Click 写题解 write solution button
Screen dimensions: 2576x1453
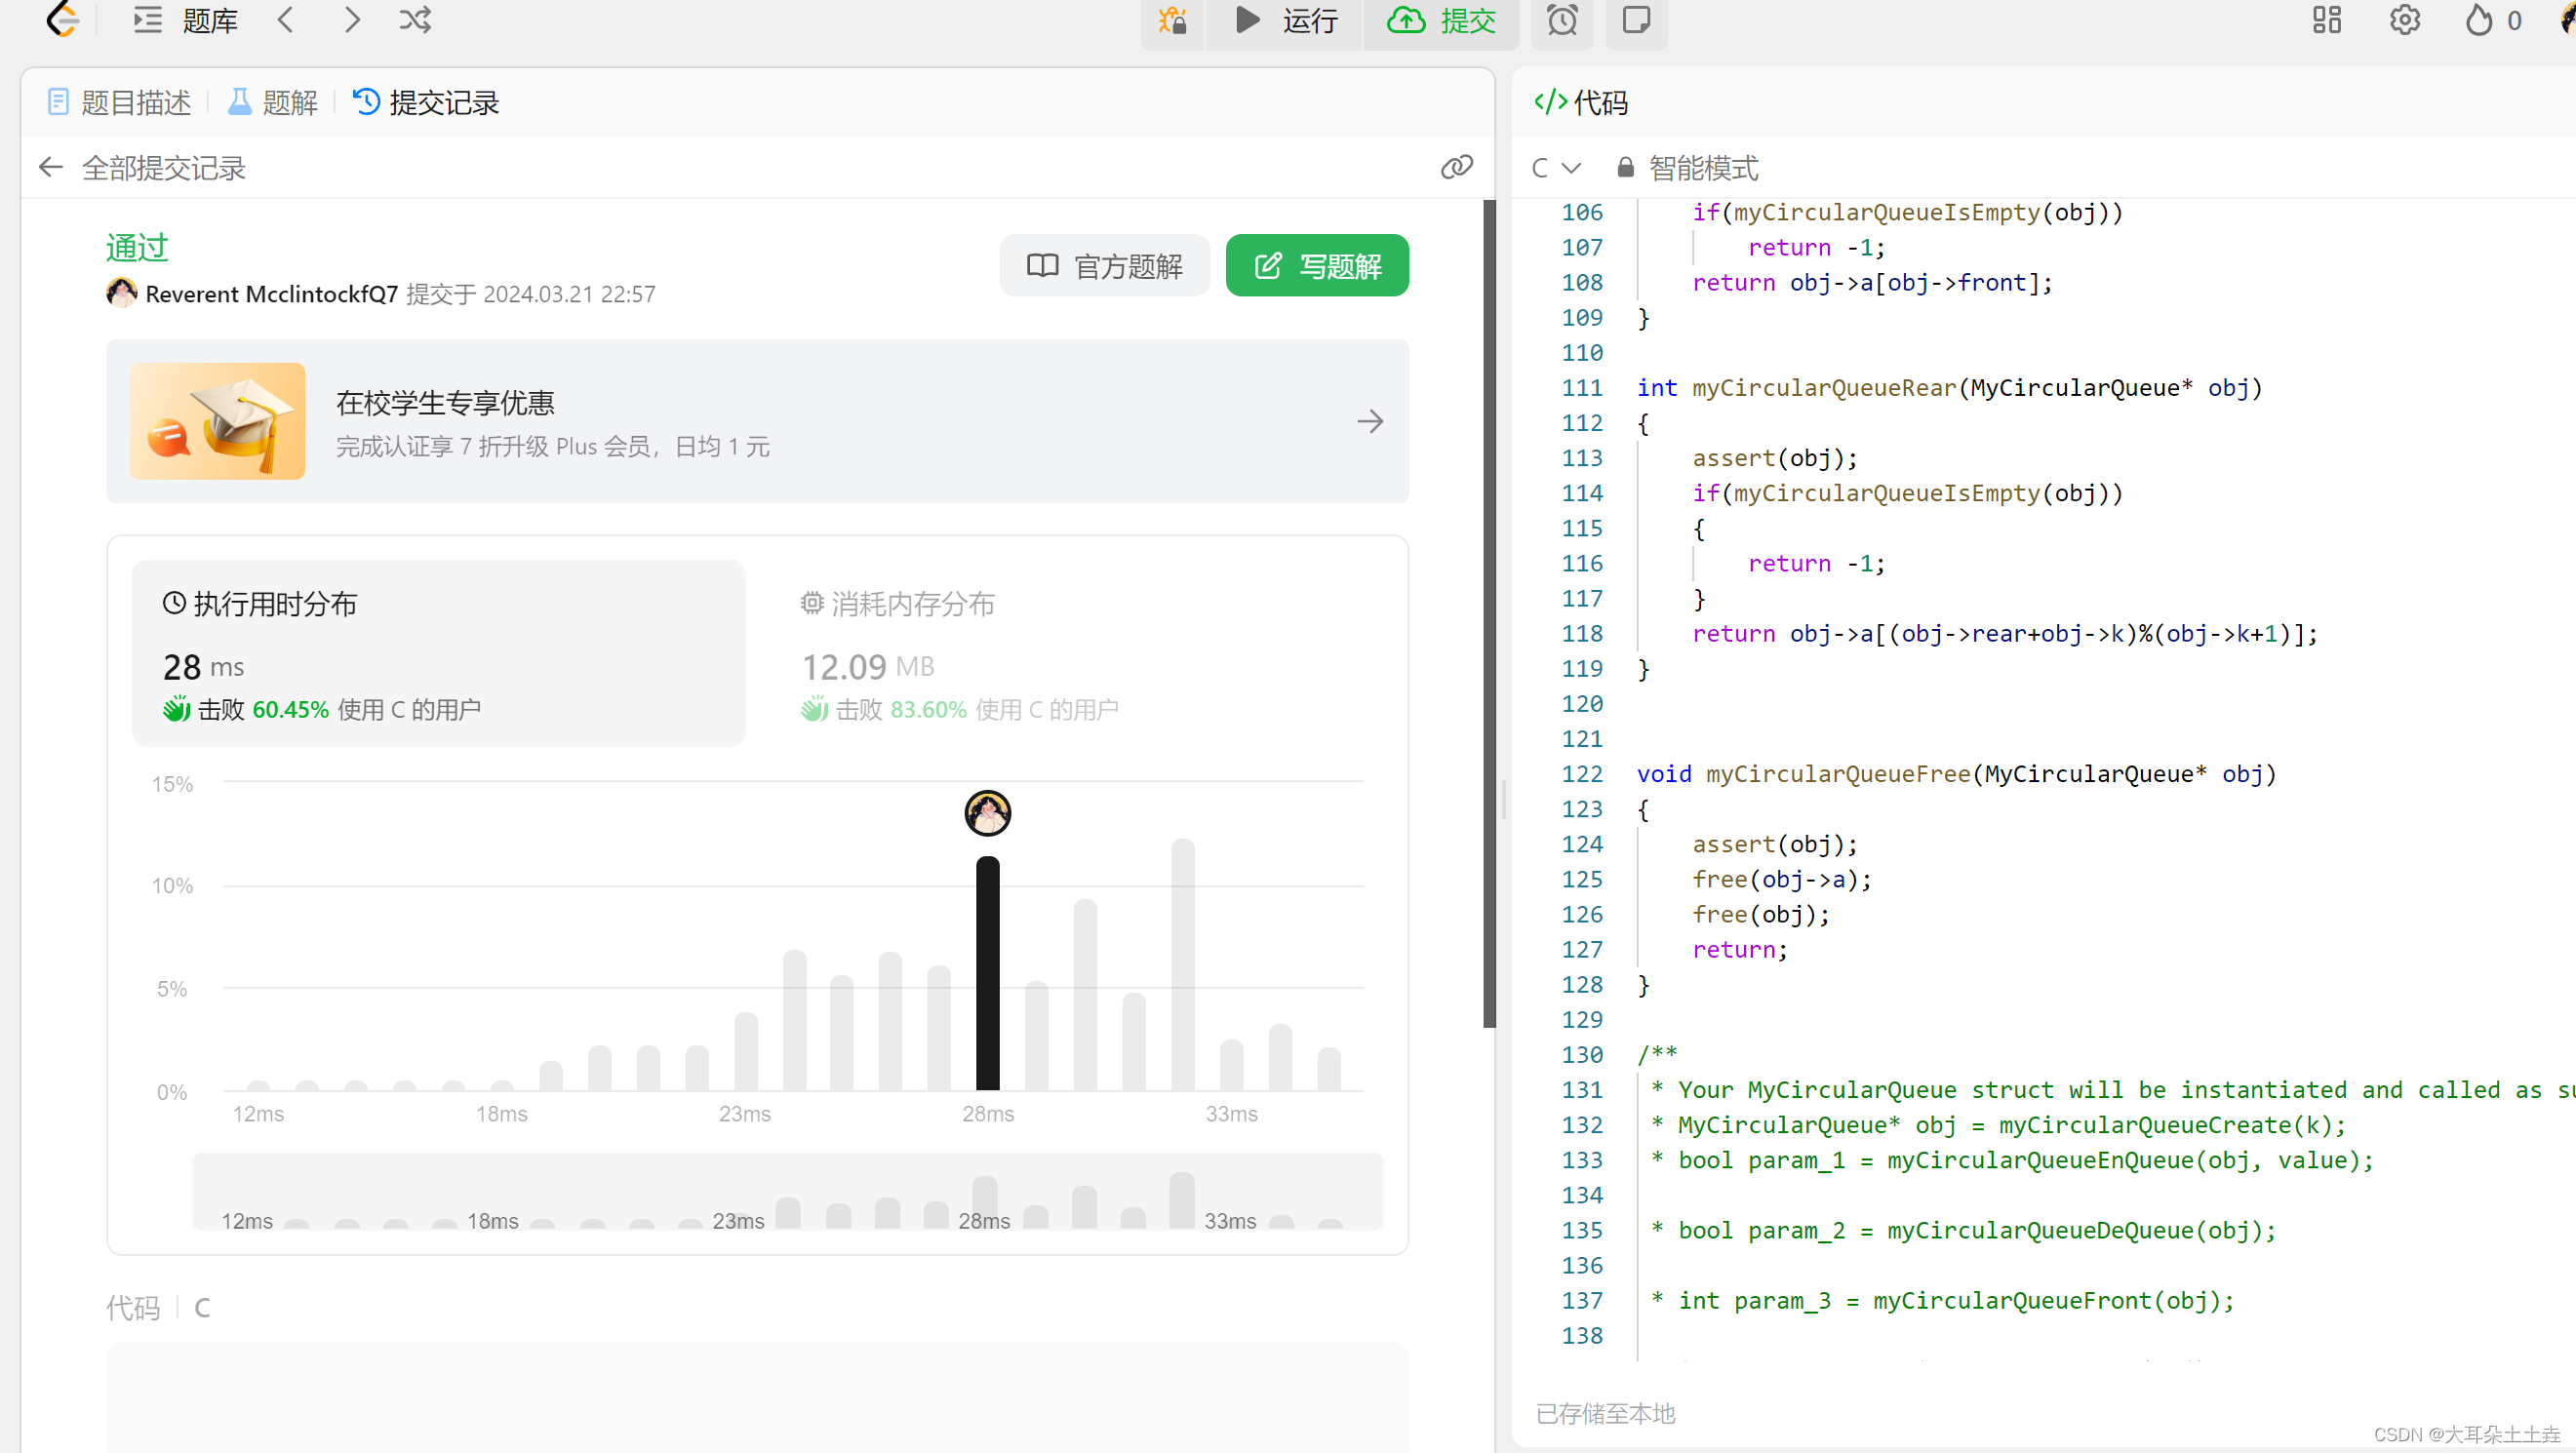(x=1317, y=266)
